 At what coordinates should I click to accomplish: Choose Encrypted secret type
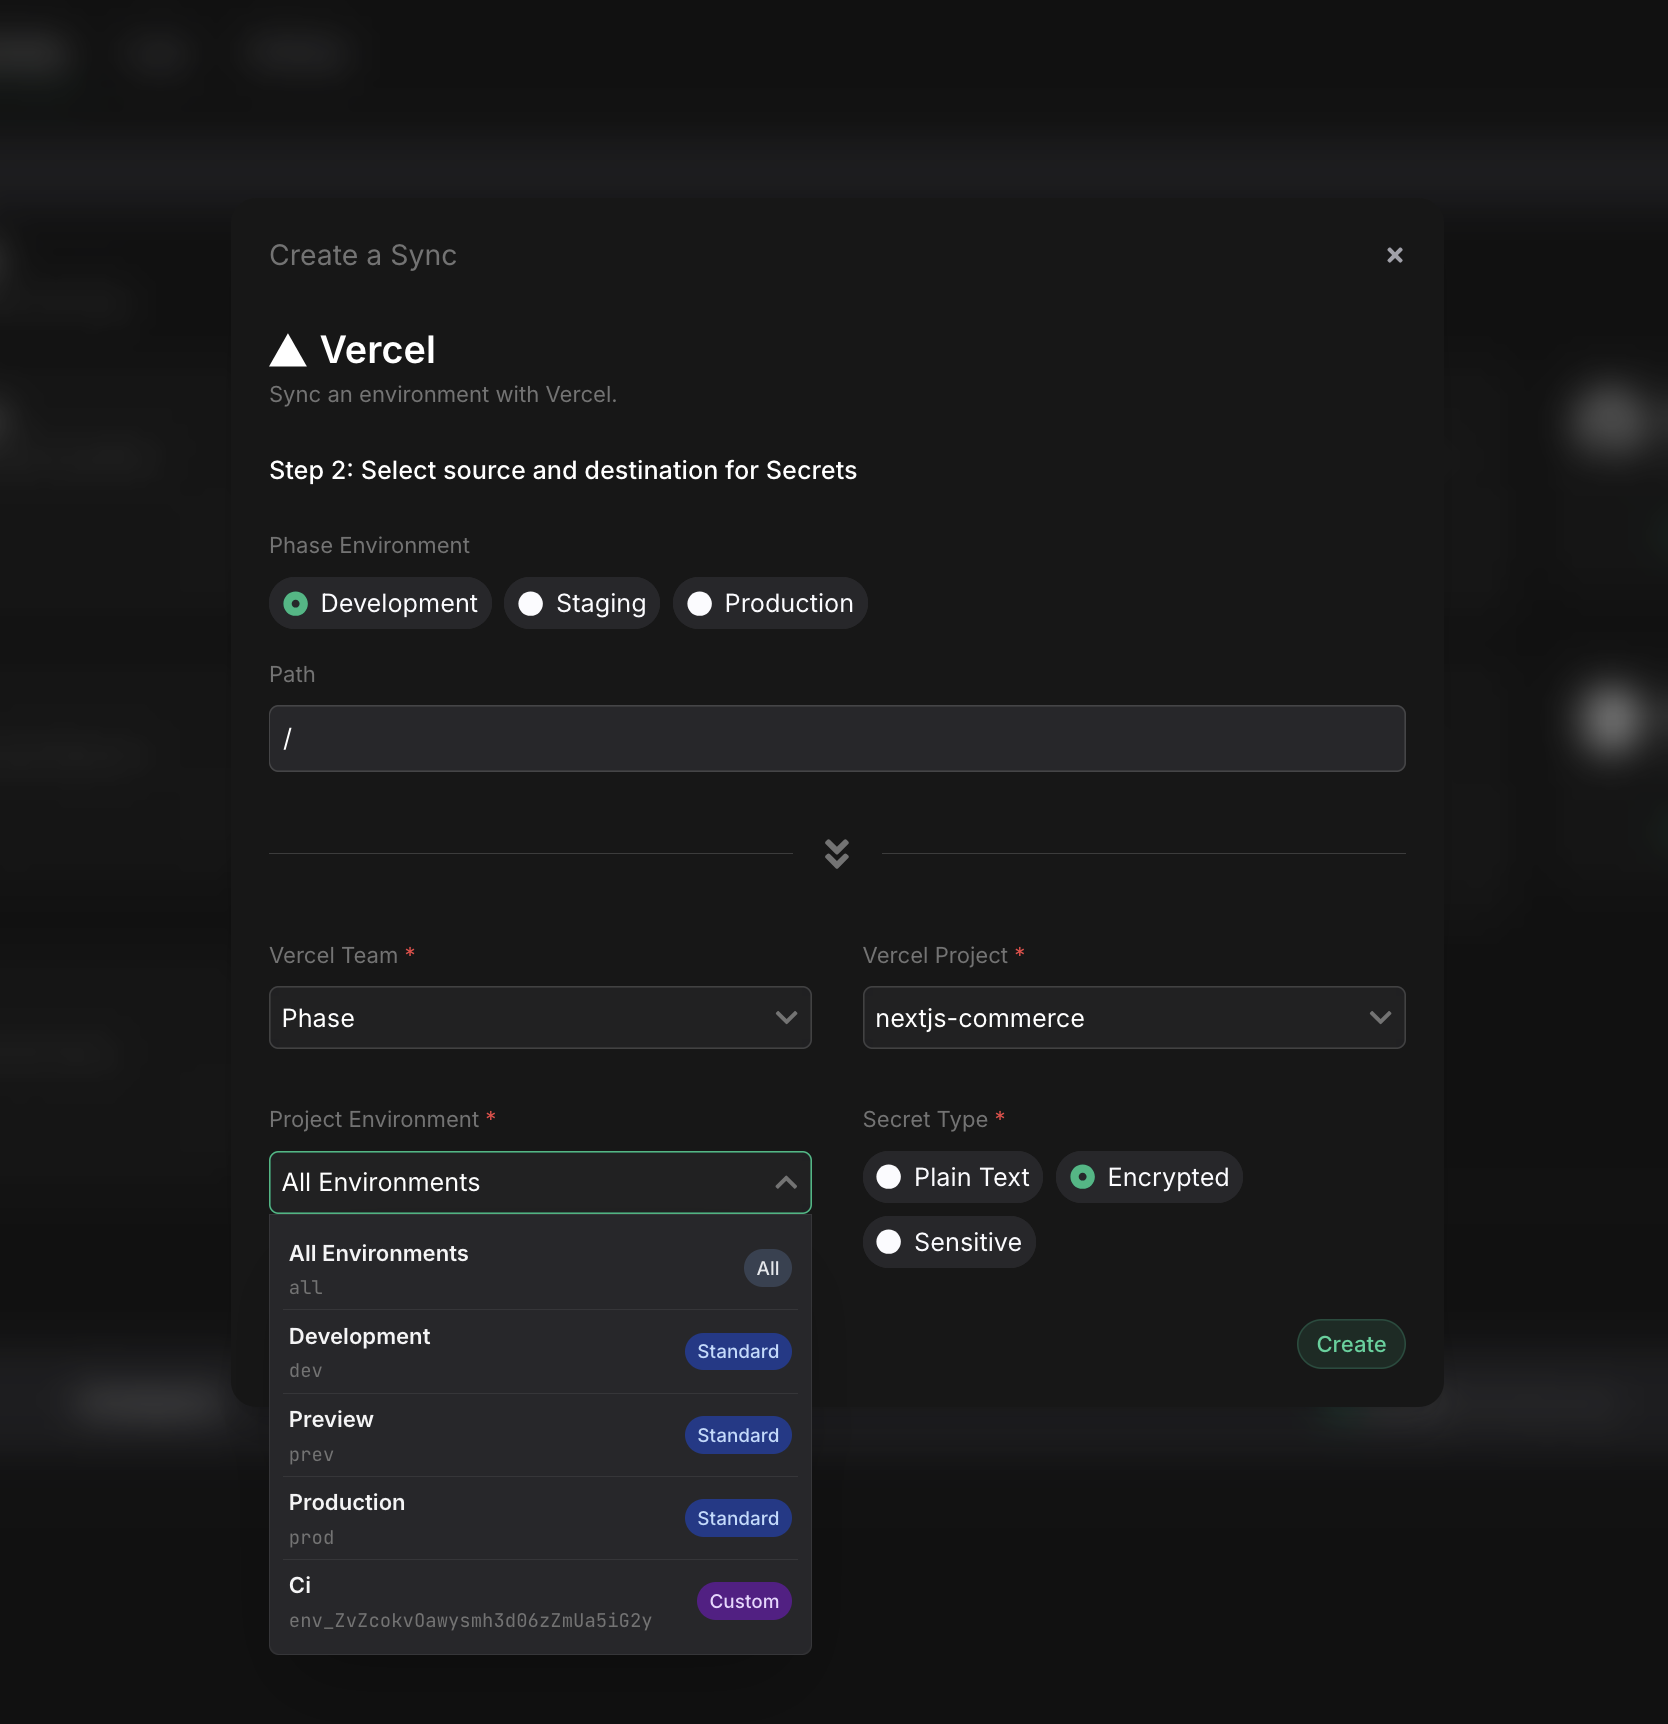pyautogui.click(x=1149, y=1177)
